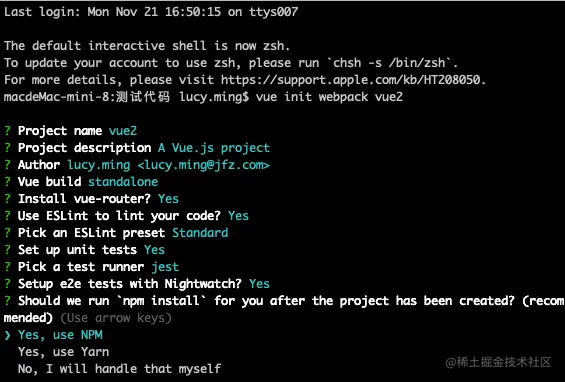Viewport: 565px width, 382px height.
Task: Select the "Yes, use NPM" option
Action: pos(60,335)
